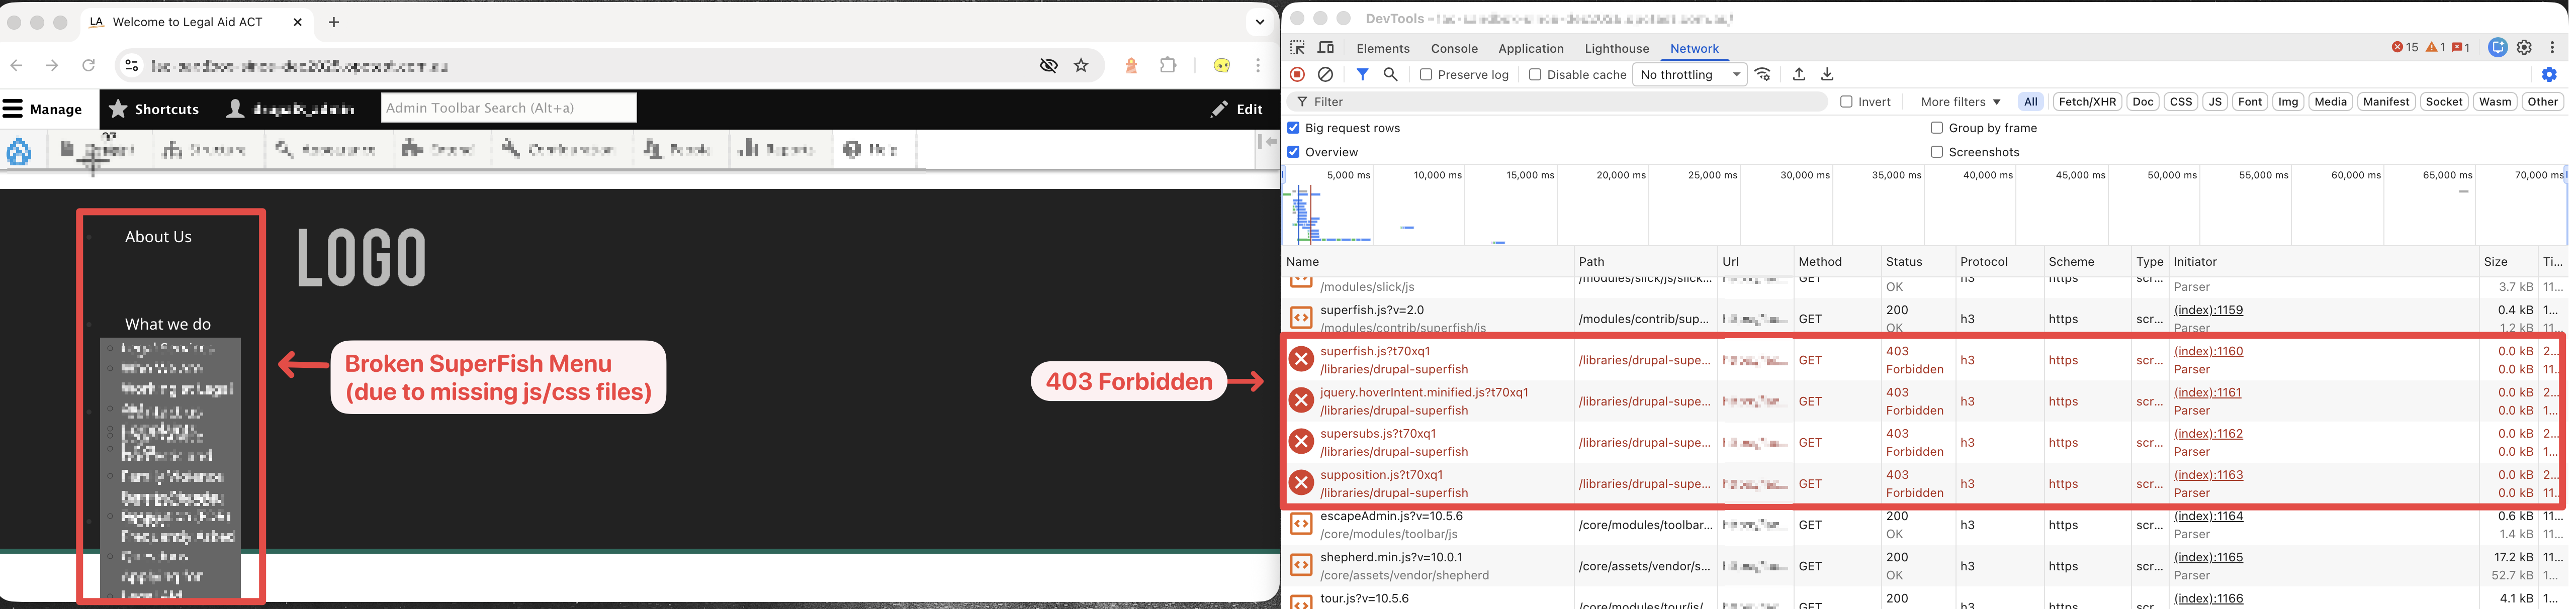Open the Chrome tab list chevron
This screenshot has height=609, width=2576.
(1259, 22)
